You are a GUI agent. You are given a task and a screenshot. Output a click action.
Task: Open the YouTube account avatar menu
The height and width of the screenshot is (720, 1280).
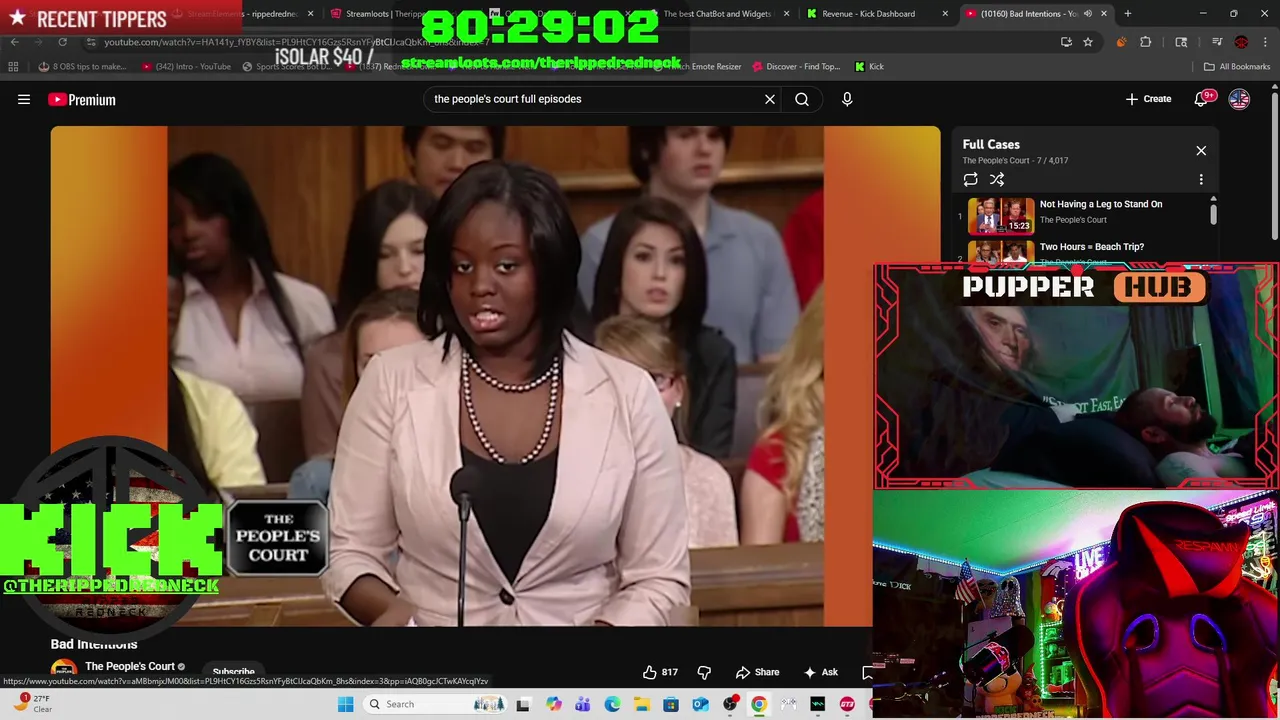point(1239,99)
